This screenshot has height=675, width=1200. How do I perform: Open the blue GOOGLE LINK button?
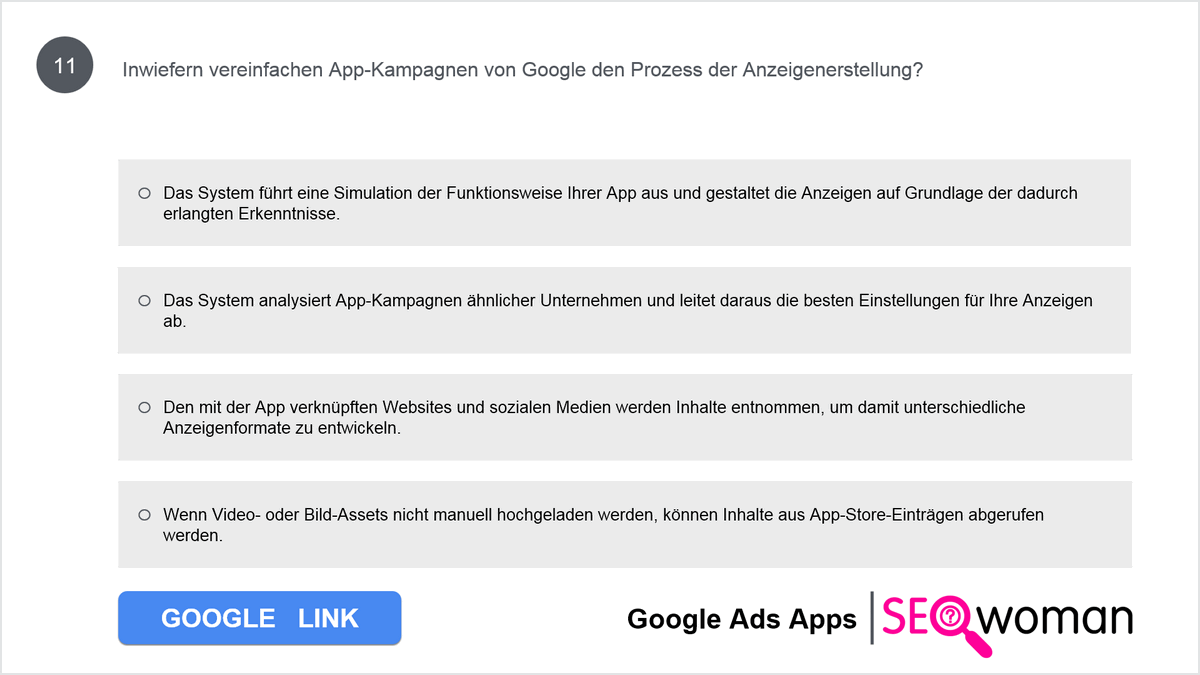point(260,618)
